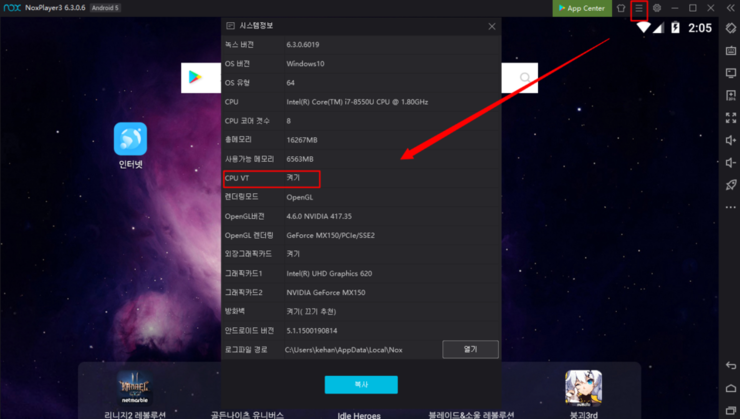This screenshot has height=419, width=740.
Task: Toggle fullscreen from the sidebar
Action: 731,117
